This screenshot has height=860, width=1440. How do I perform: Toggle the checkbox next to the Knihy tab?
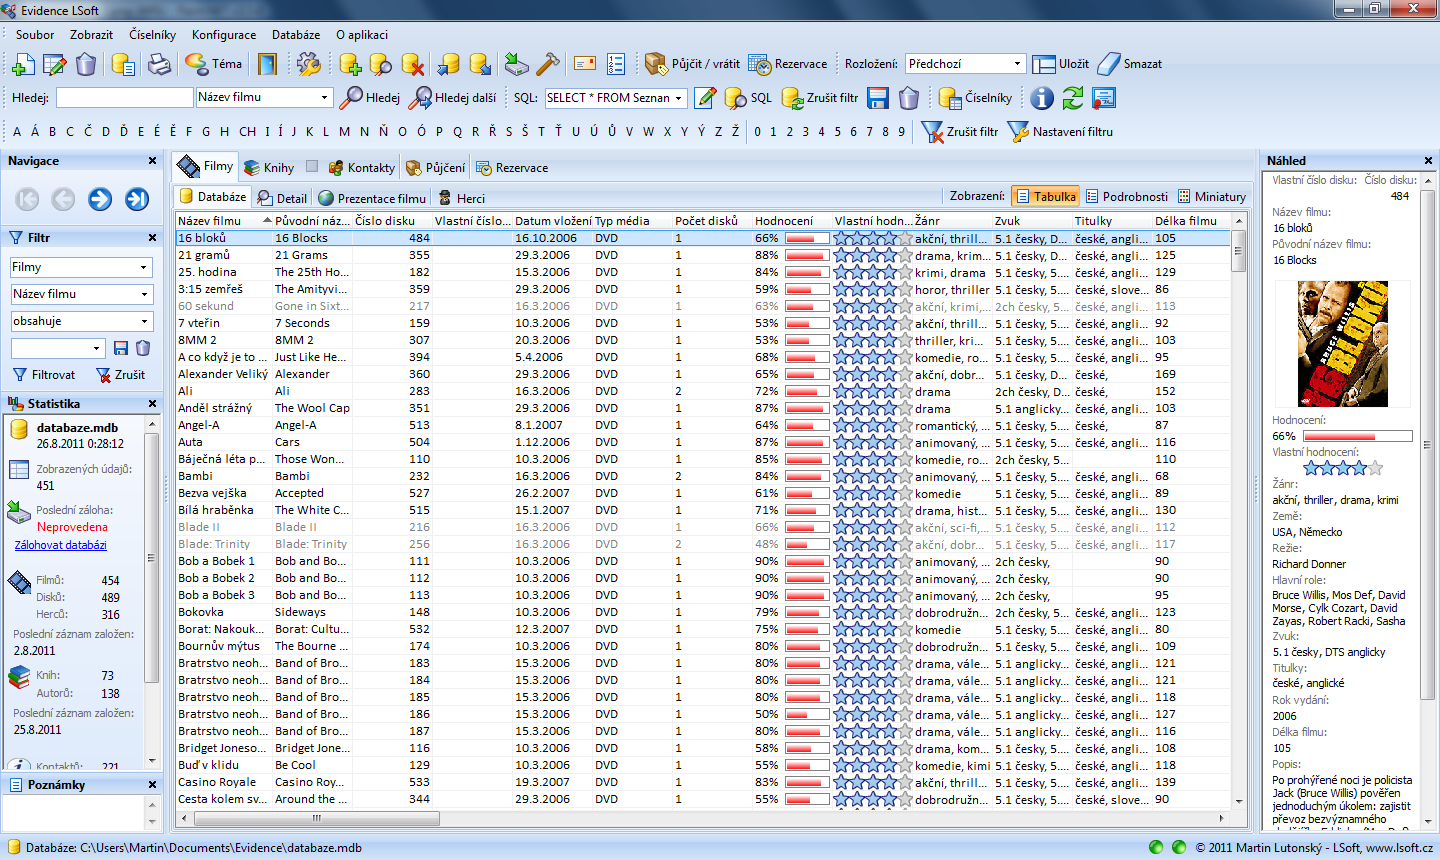tap(312, 167)
